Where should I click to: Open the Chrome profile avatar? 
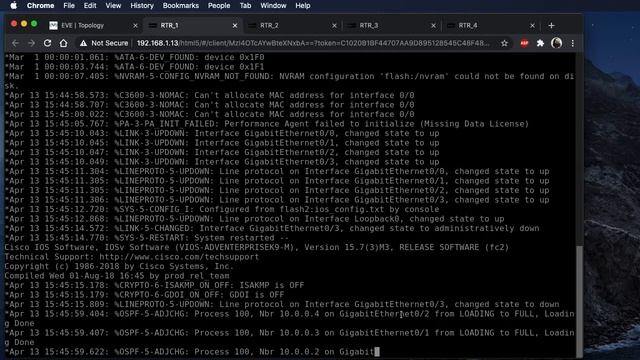click(556, 43)
